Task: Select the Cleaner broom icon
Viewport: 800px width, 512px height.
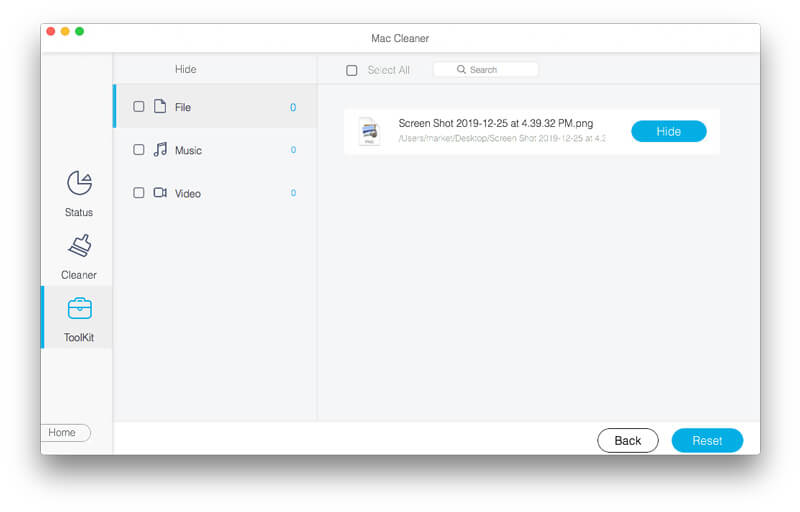Action: click(79, 246)
